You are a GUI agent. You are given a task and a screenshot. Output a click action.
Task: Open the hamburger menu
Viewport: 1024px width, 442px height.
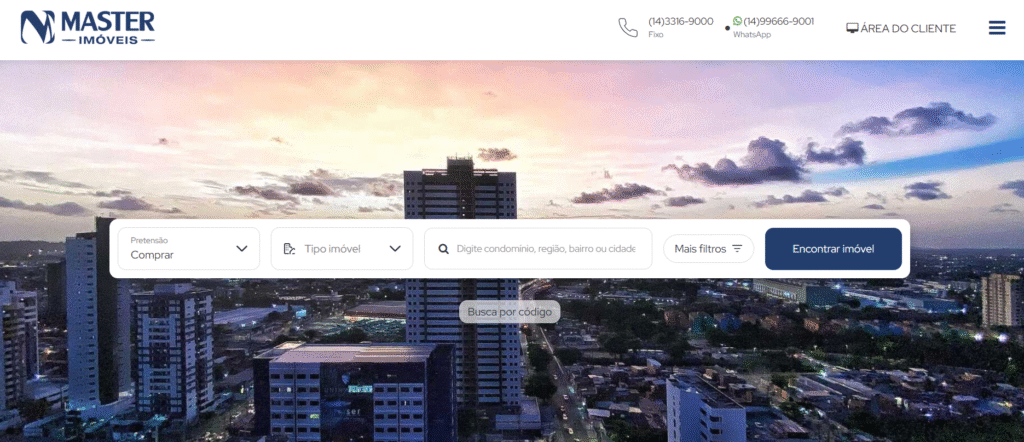pos(996,28)
